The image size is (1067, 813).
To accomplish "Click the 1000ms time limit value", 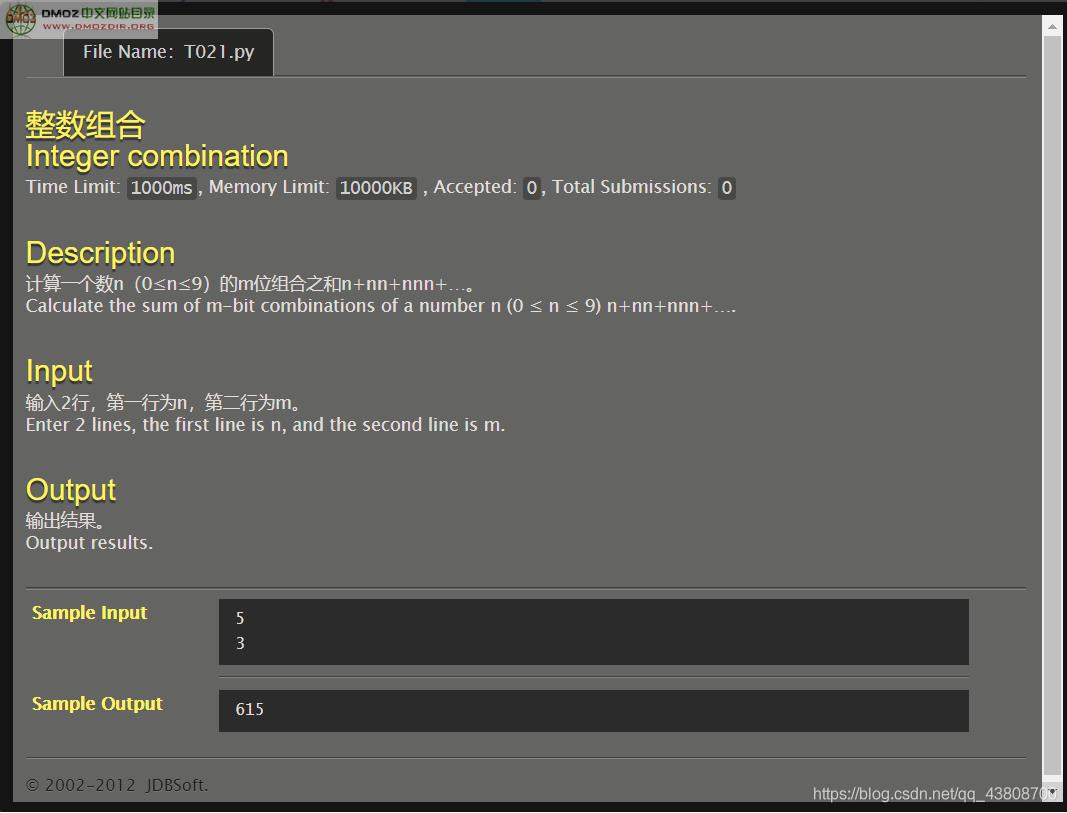I will [x=161, y=188].
